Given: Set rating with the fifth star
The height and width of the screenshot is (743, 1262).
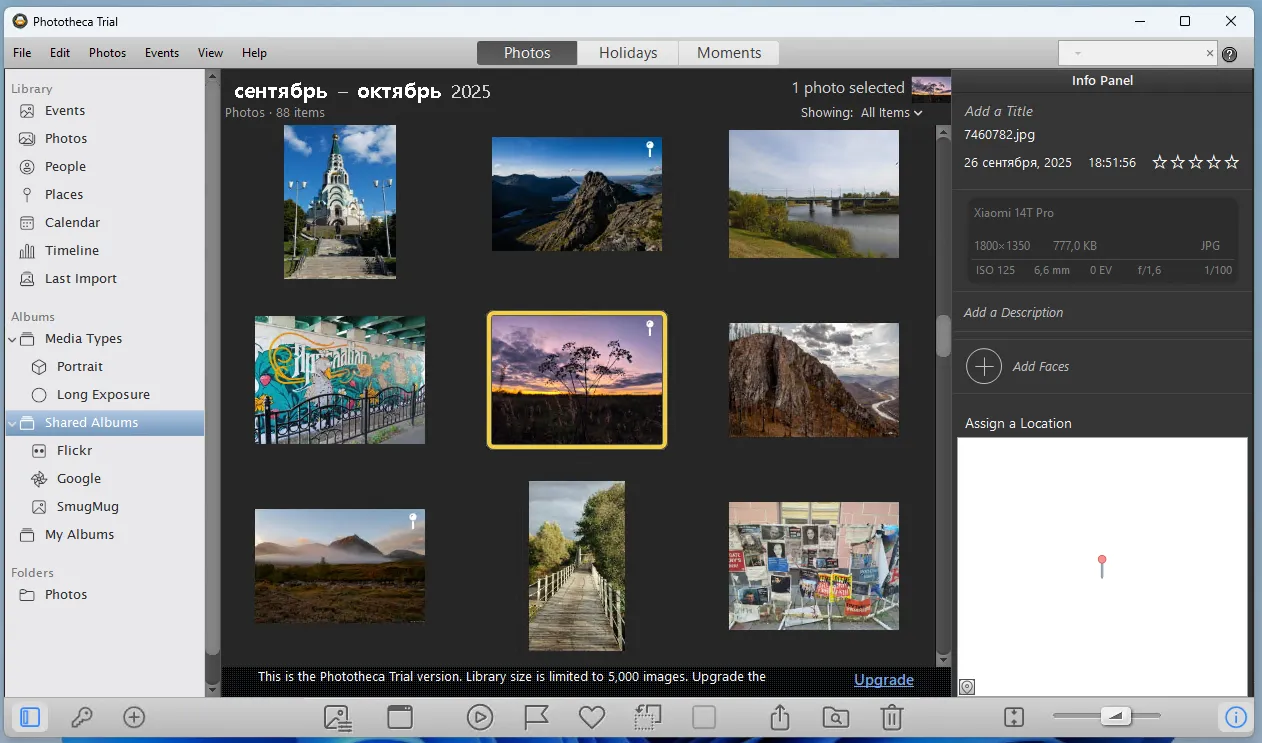Looking at the screenshot, I should coord(1232,162).
